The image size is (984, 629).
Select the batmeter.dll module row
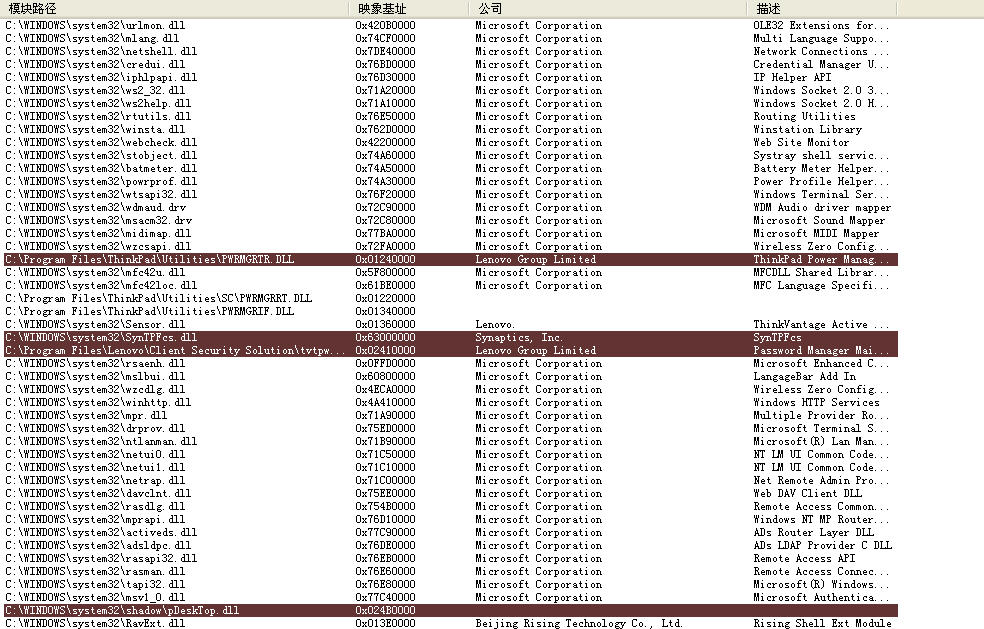click(451, 168)
